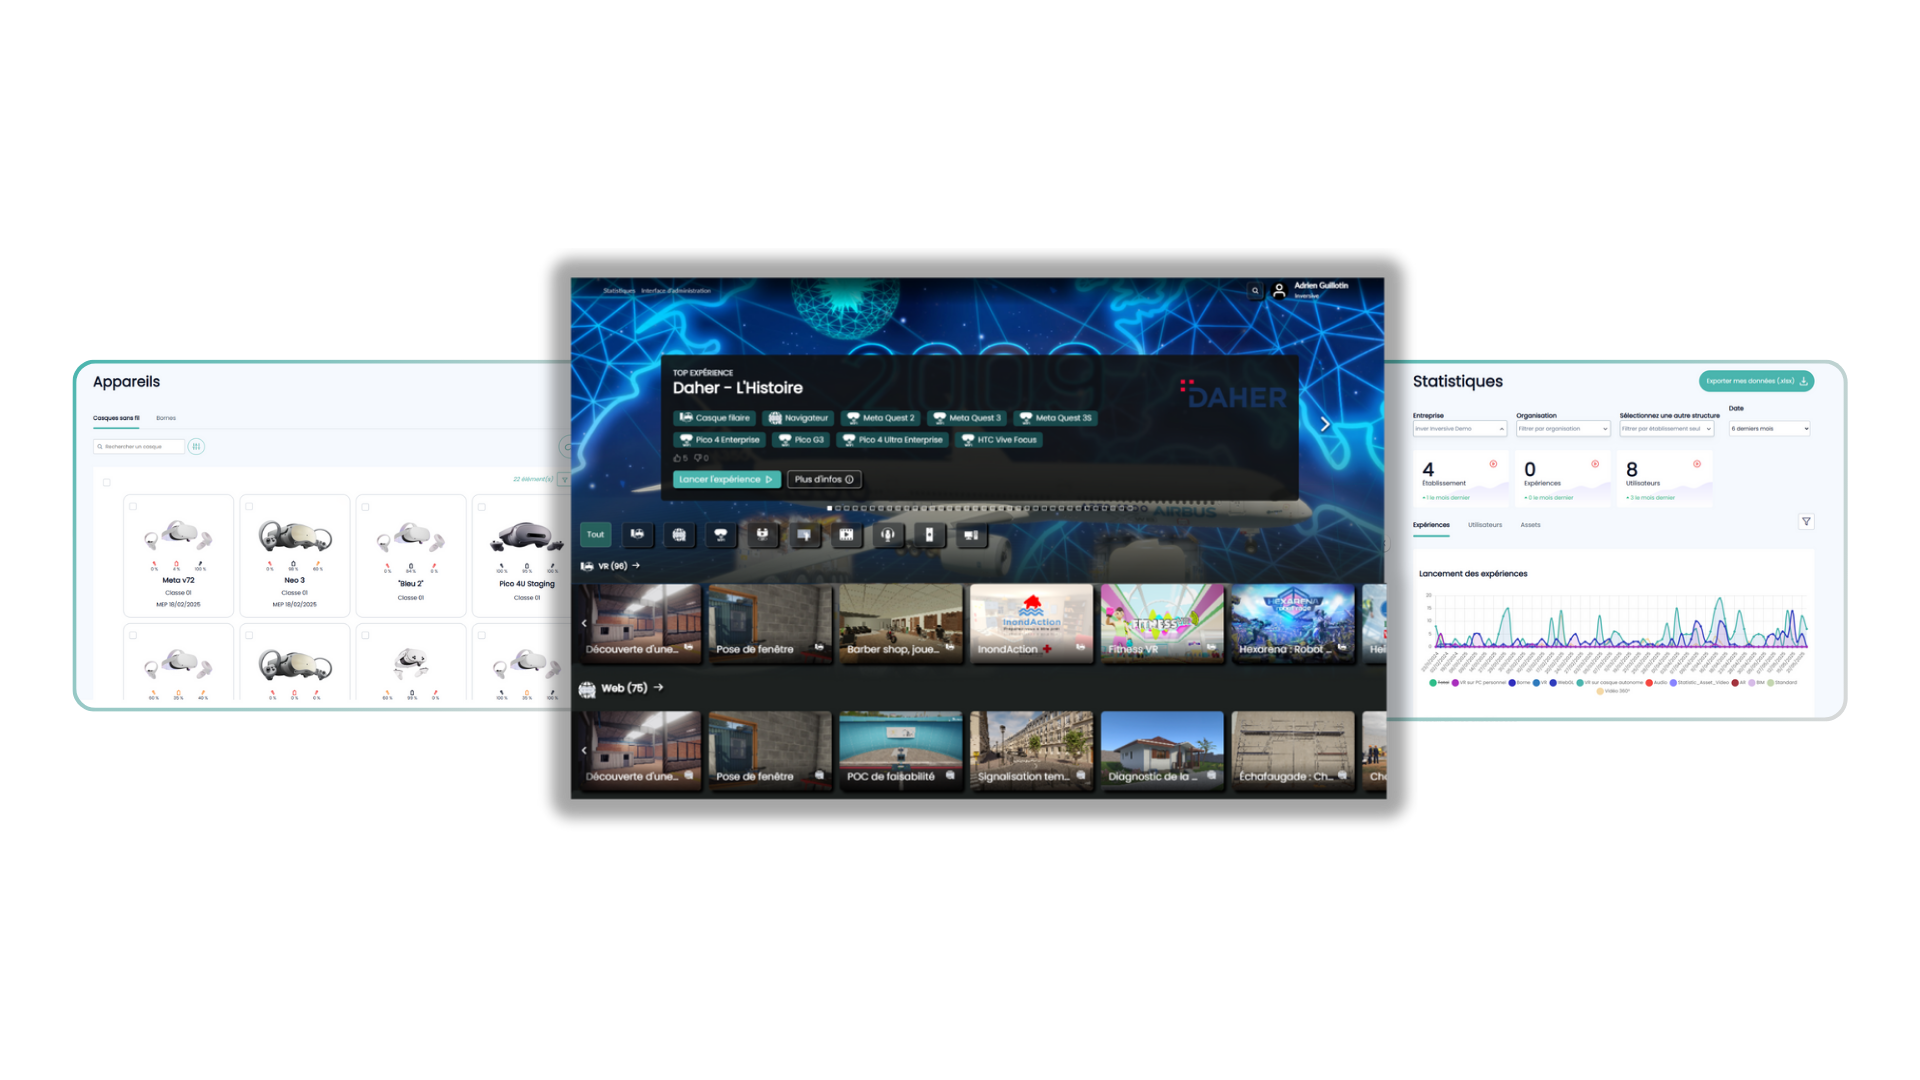Click Exporter mes données button
This screenshot has width=1920, height=1080.
[x=1755, y=381]
